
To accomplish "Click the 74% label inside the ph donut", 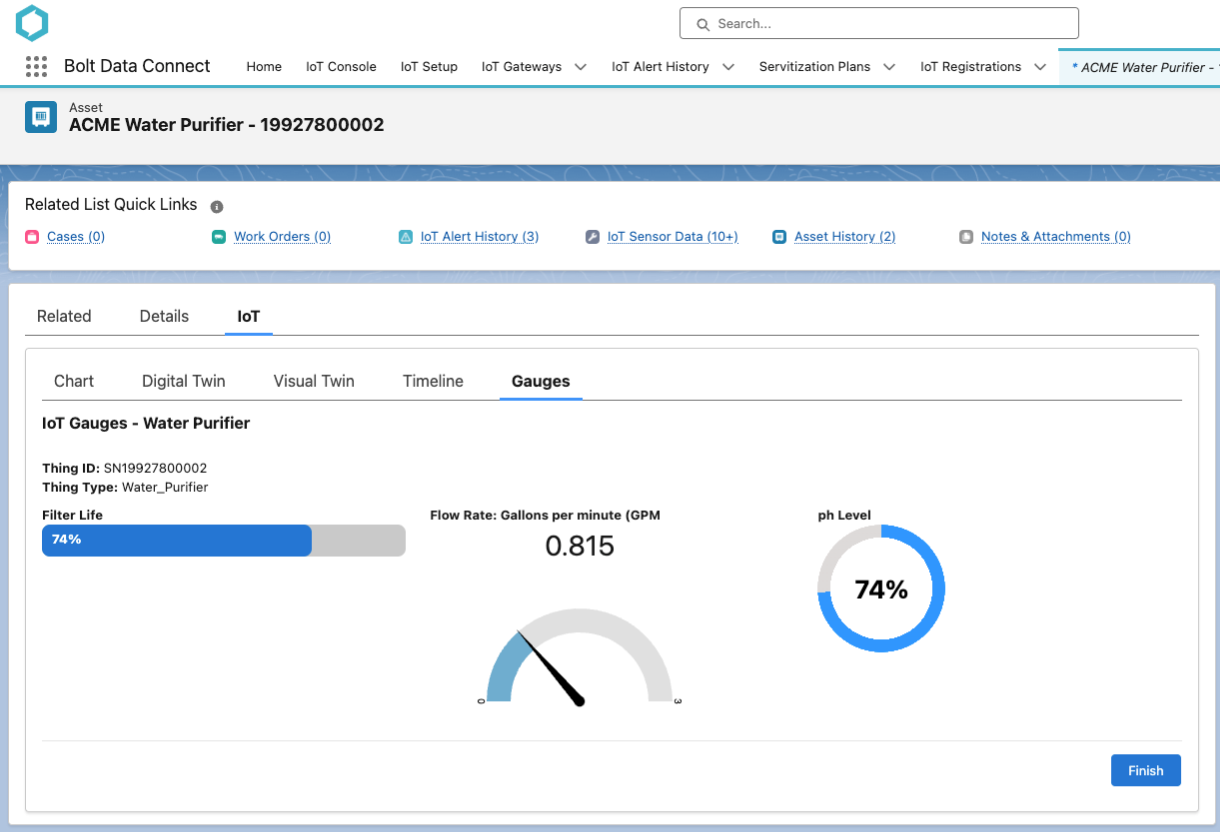I will (881, 590).
